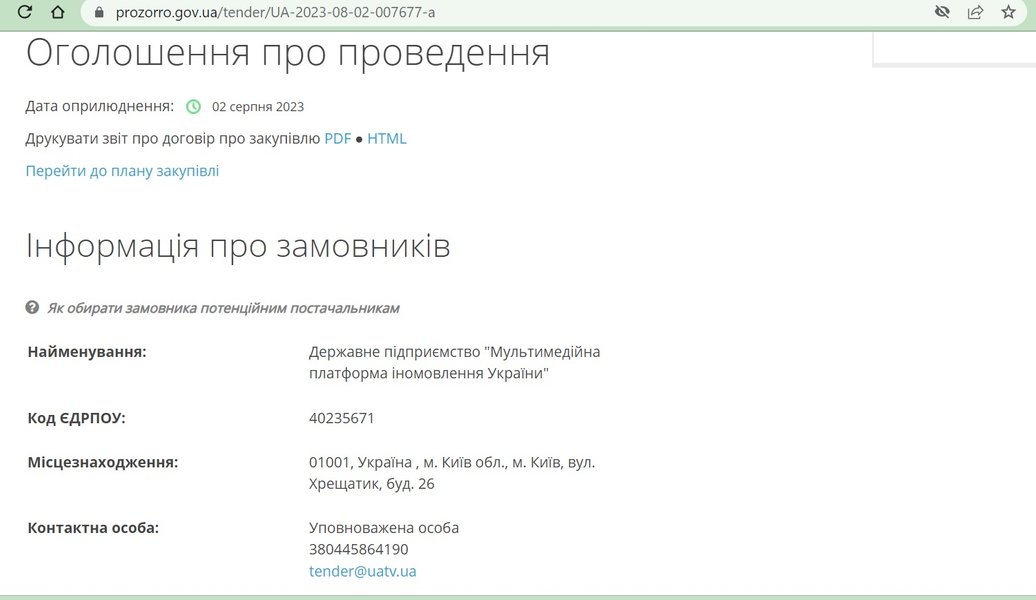Viewport: 1036px width, 600px height.
Task: Click the green clock icon beside publication date
Action: pos(193,107)
